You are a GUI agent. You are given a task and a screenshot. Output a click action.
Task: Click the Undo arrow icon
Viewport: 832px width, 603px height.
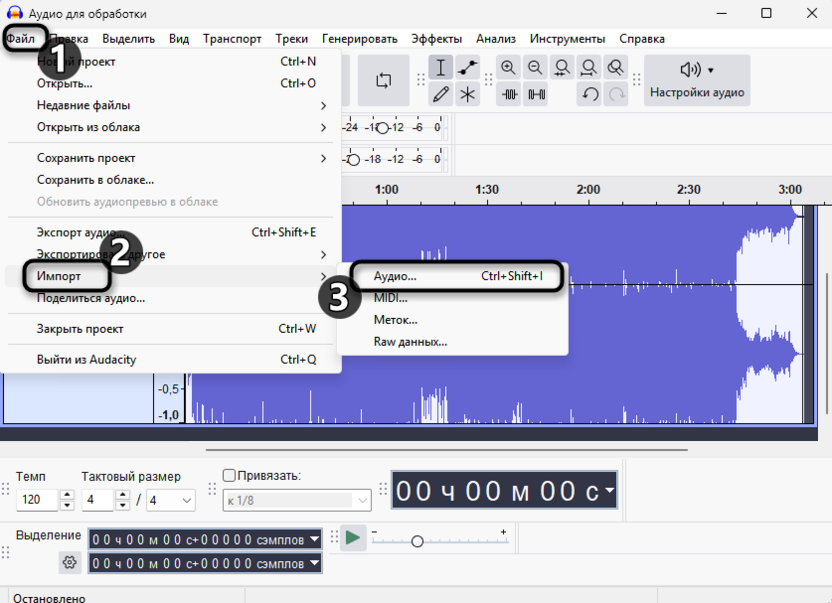tap(590, 94)
